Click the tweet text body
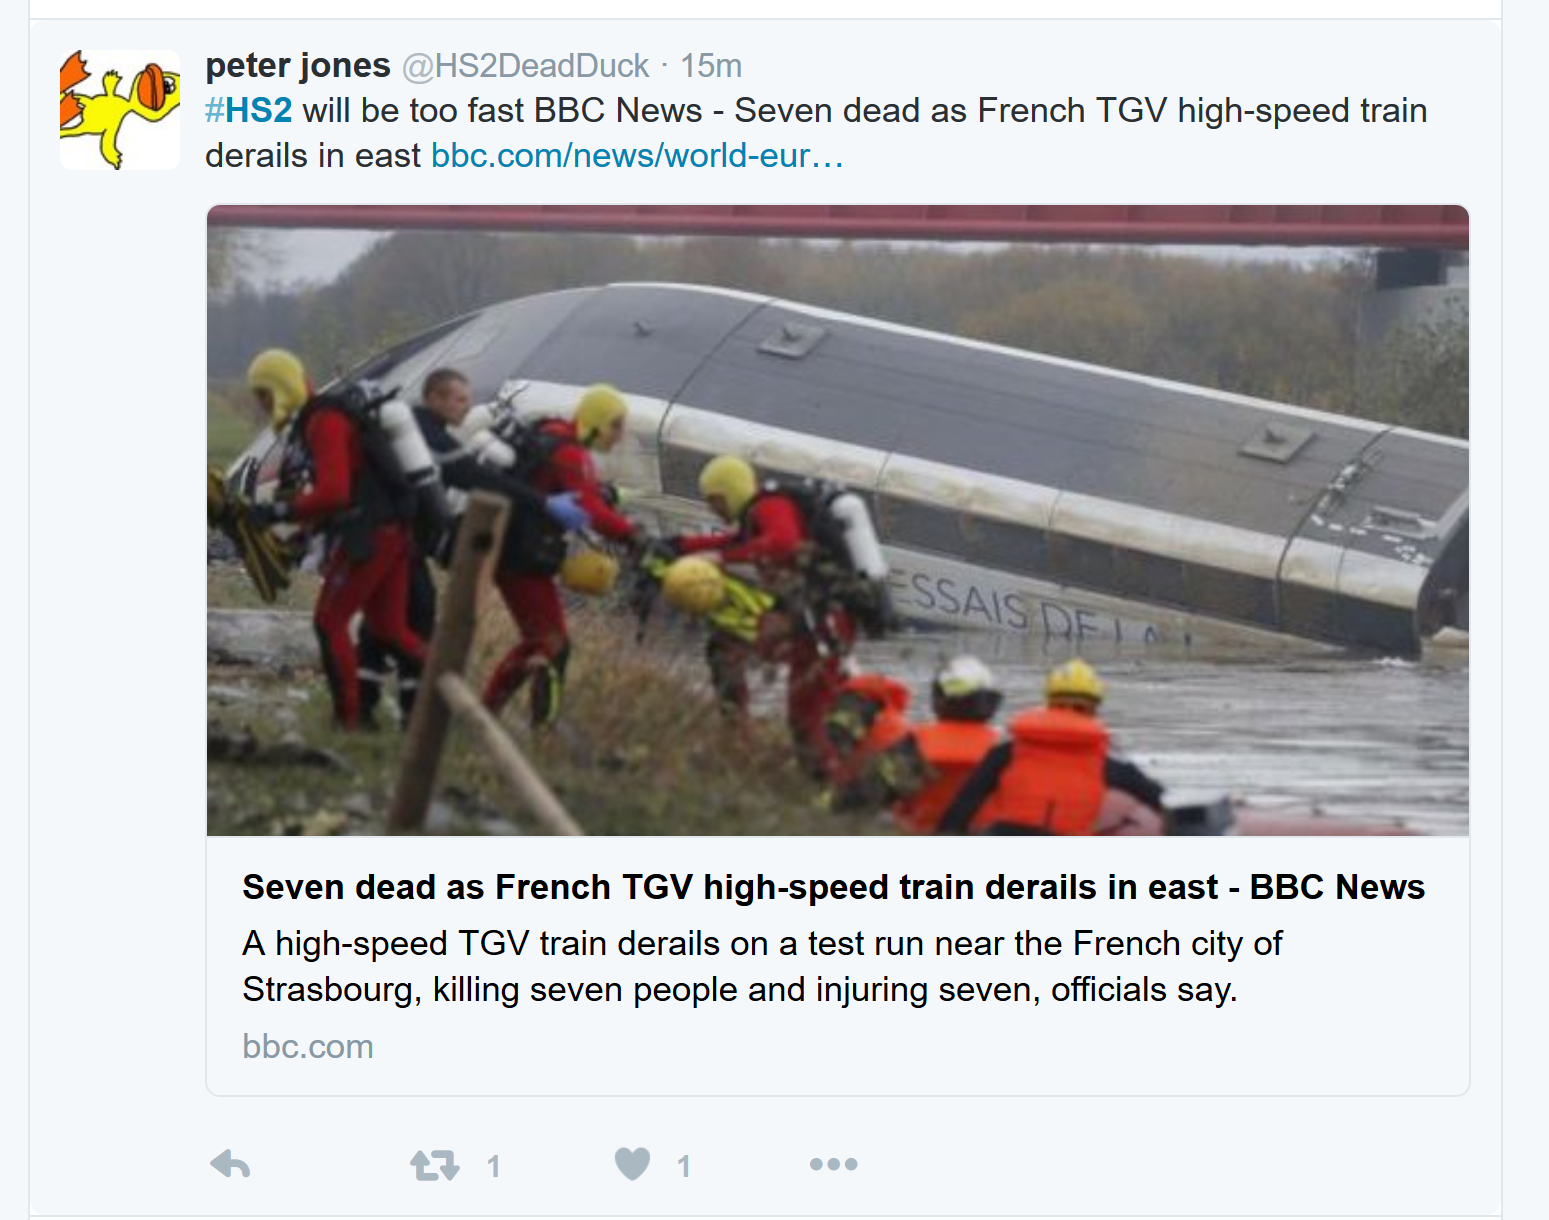This screenshot has height=1220, width=1549. pos(816,133)
